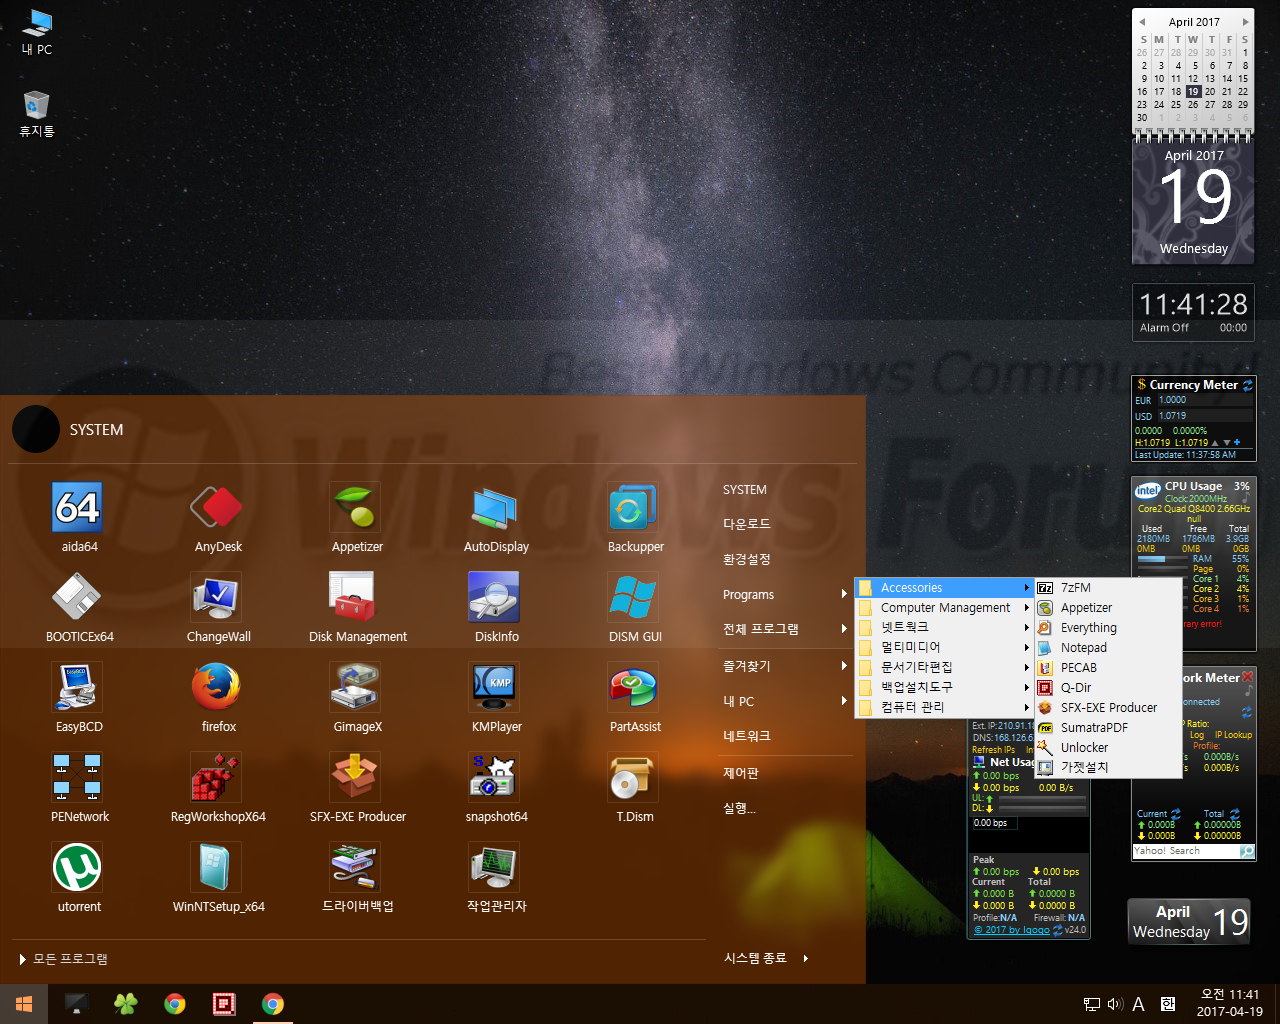Screen dimensions: 1280x1024
Task: Launch utorrent client
Action: [x=79, y=878]
